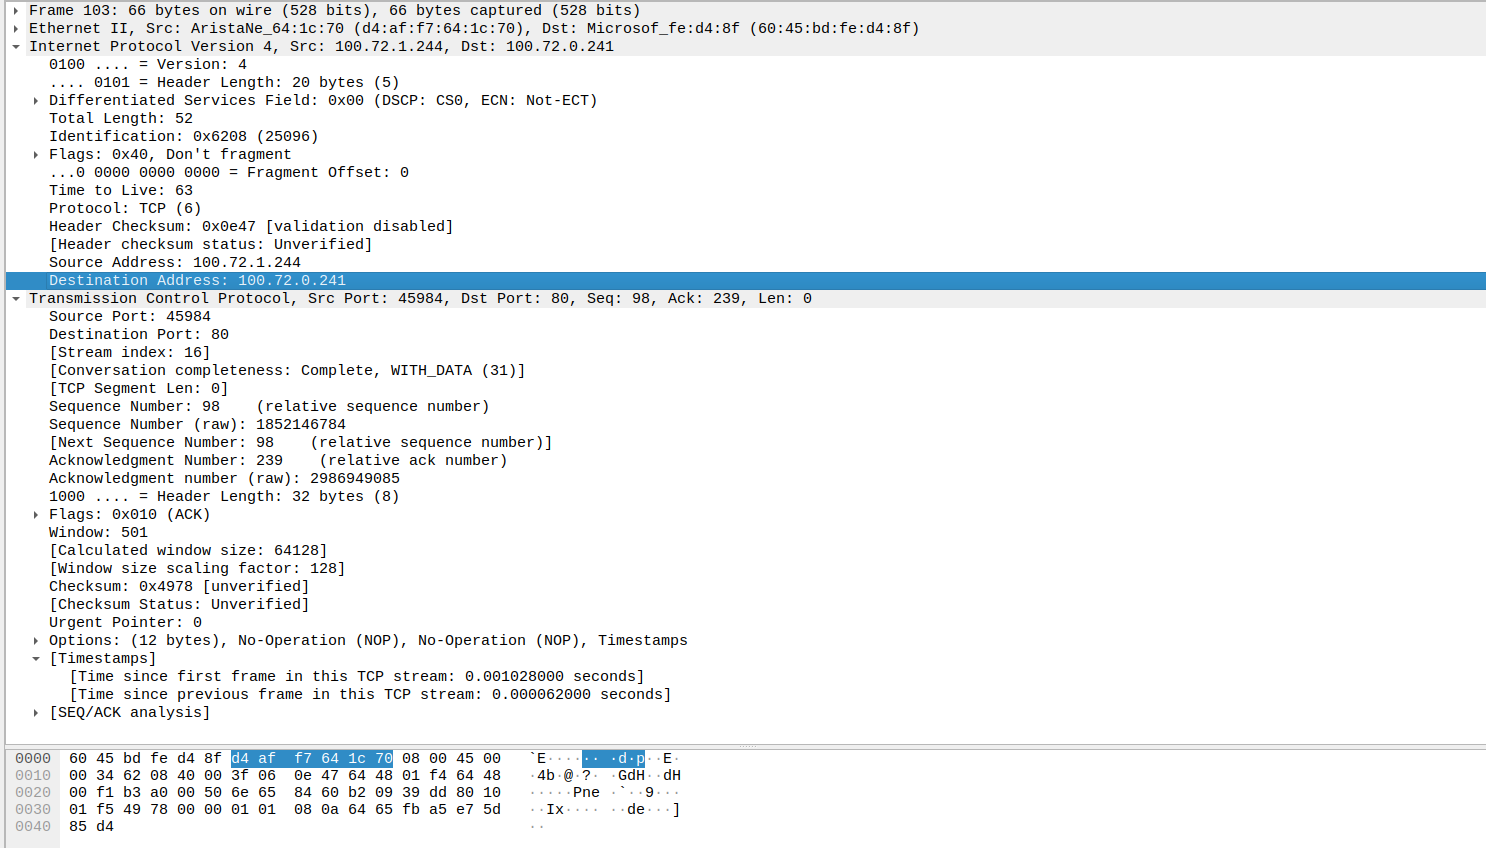
Task: Select the Checksum: 0x4978 [unverified] row
Action: pos(746,586)
